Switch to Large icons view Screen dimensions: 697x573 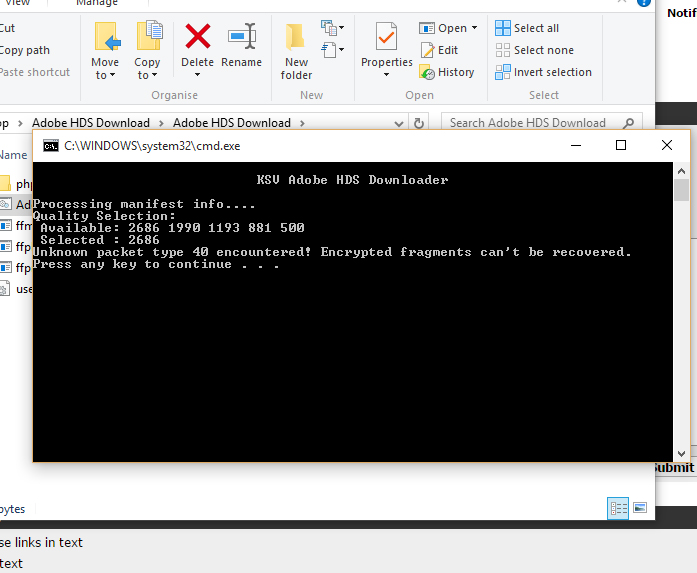click(x=640, y=508)
